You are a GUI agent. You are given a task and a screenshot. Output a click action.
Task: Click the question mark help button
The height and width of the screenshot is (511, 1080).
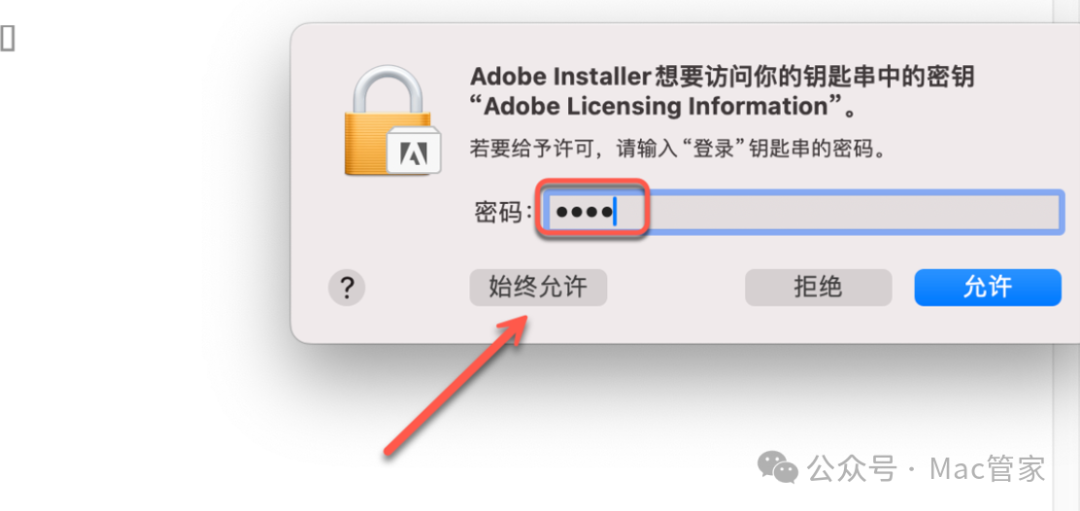pyautogui.click(x=347, y=288)
